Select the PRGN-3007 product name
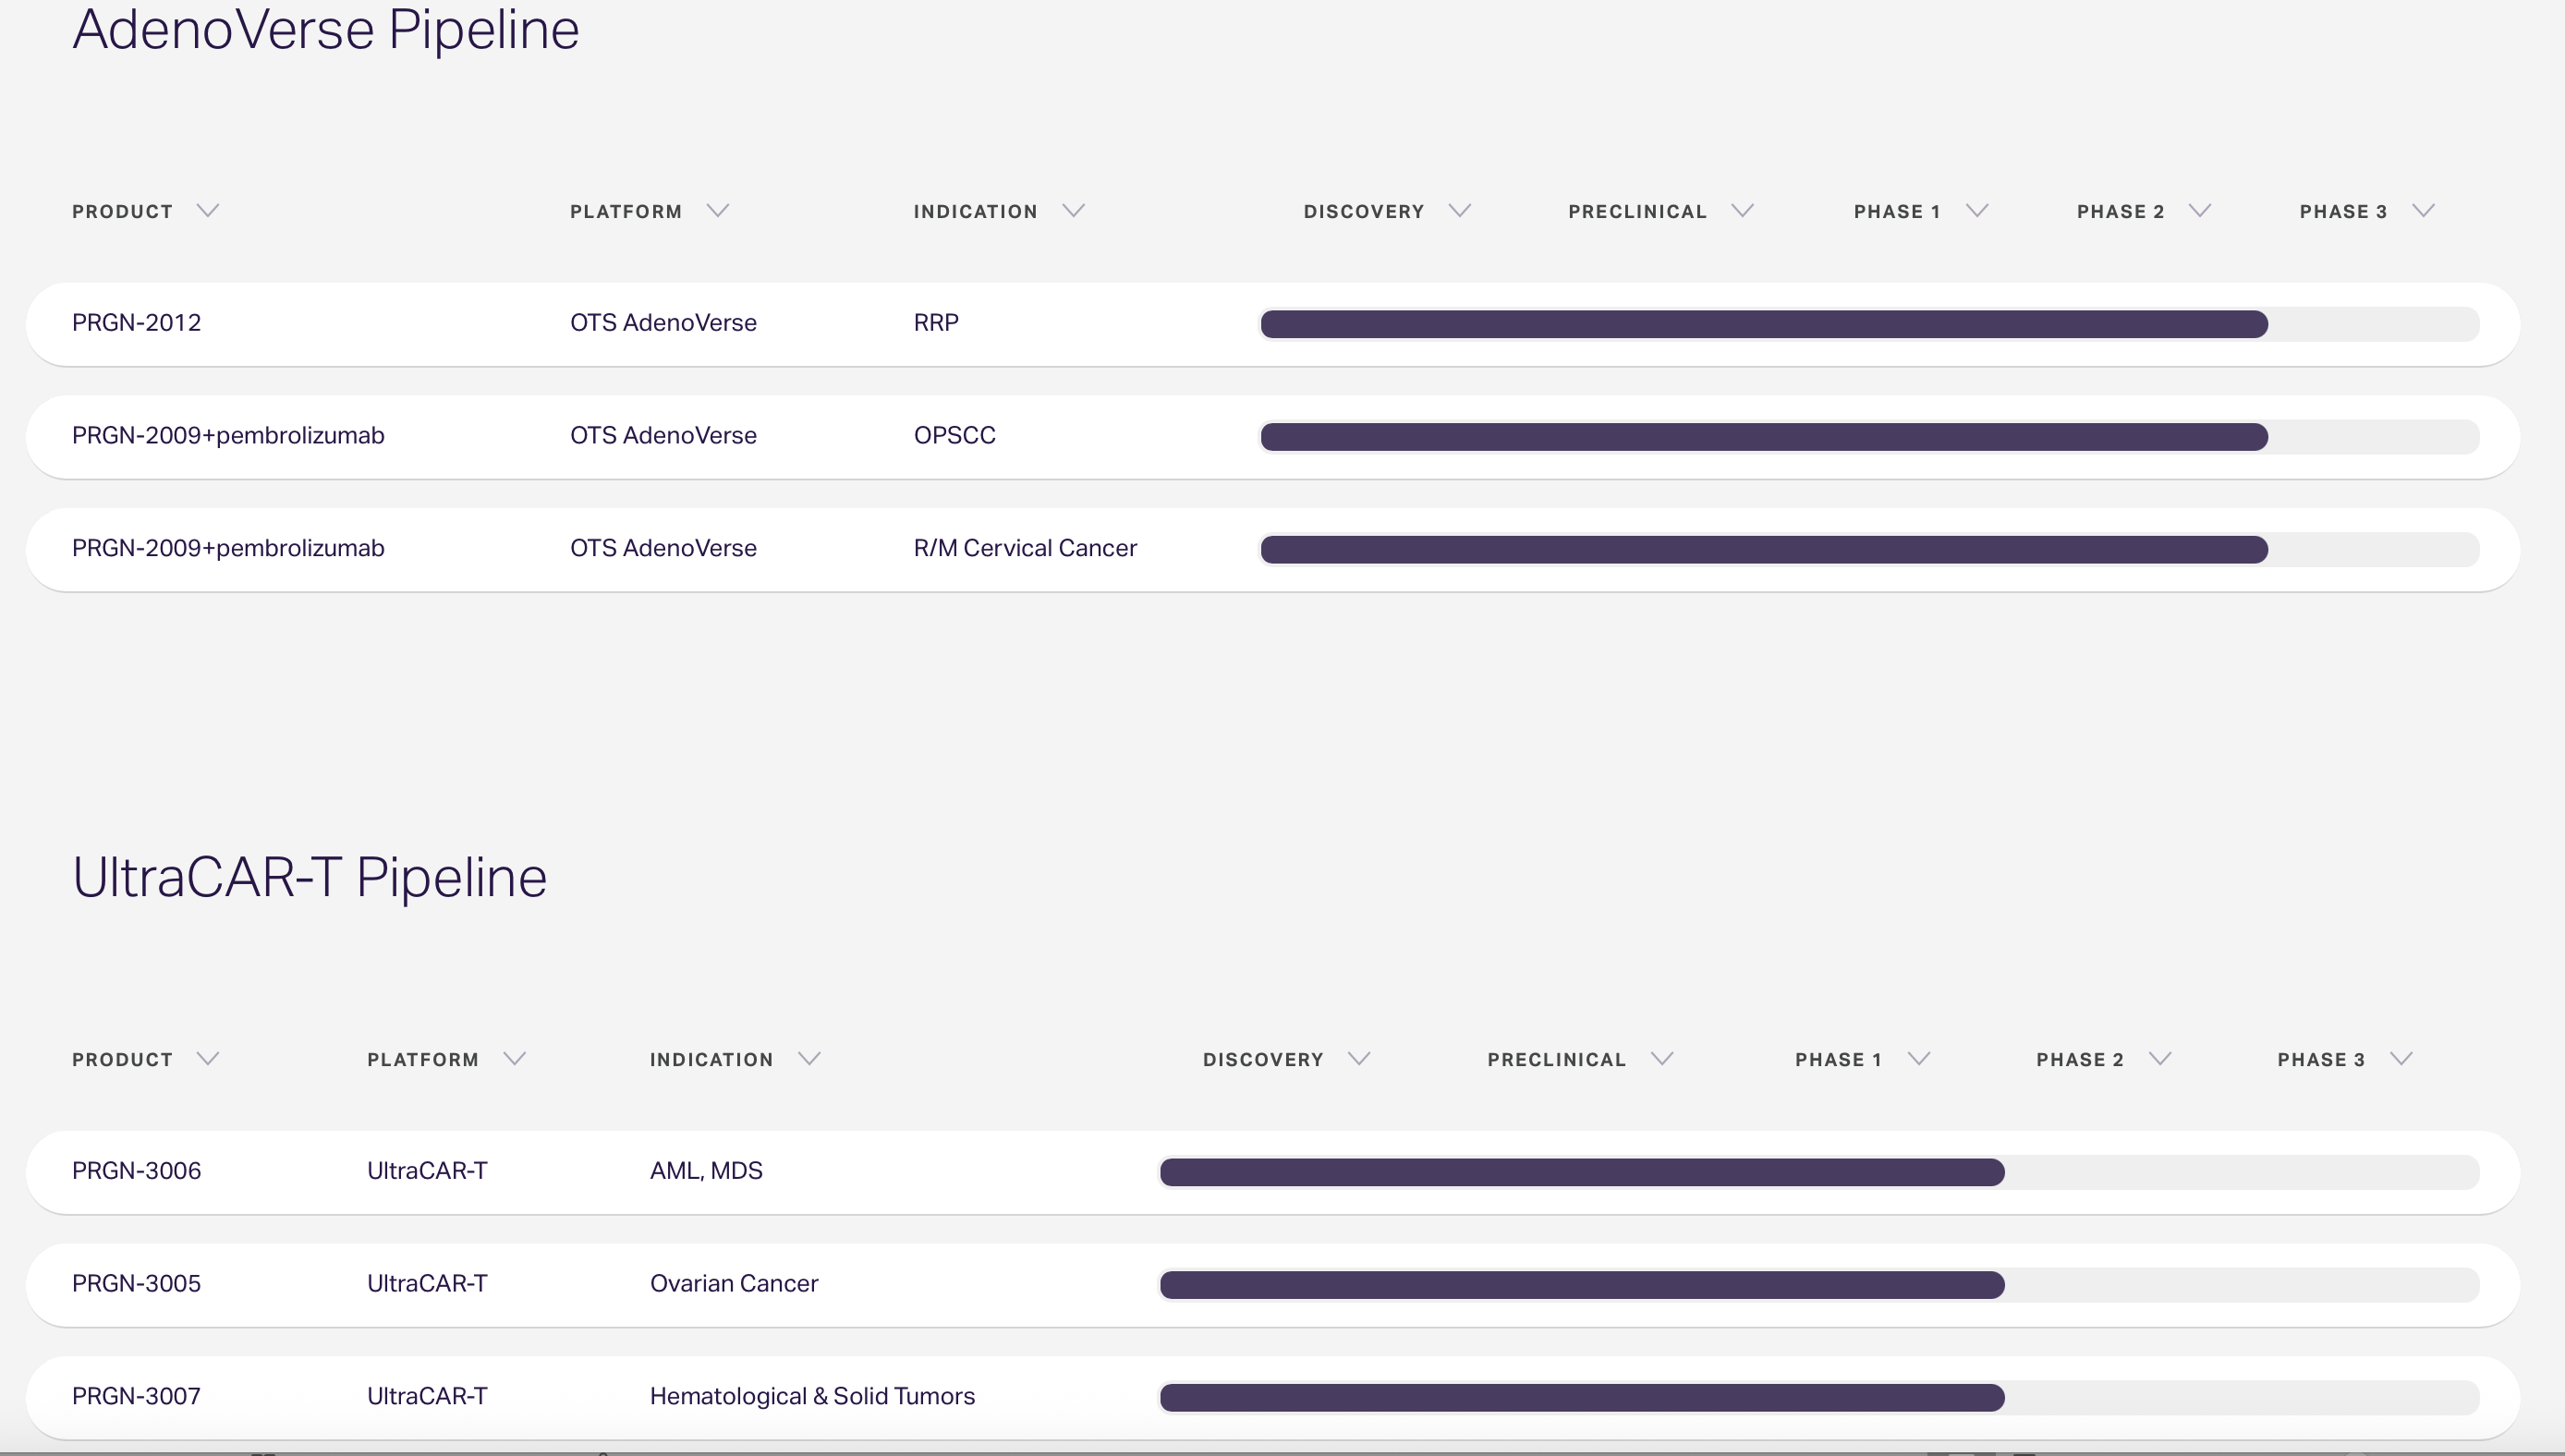Screen dimensions: 2565x1456 point(137,1396)
